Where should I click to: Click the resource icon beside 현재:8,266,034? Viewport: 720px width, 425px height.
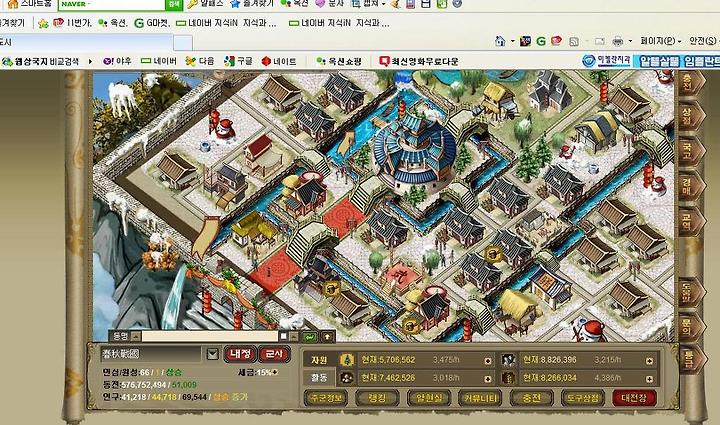[x=508, y=378]
